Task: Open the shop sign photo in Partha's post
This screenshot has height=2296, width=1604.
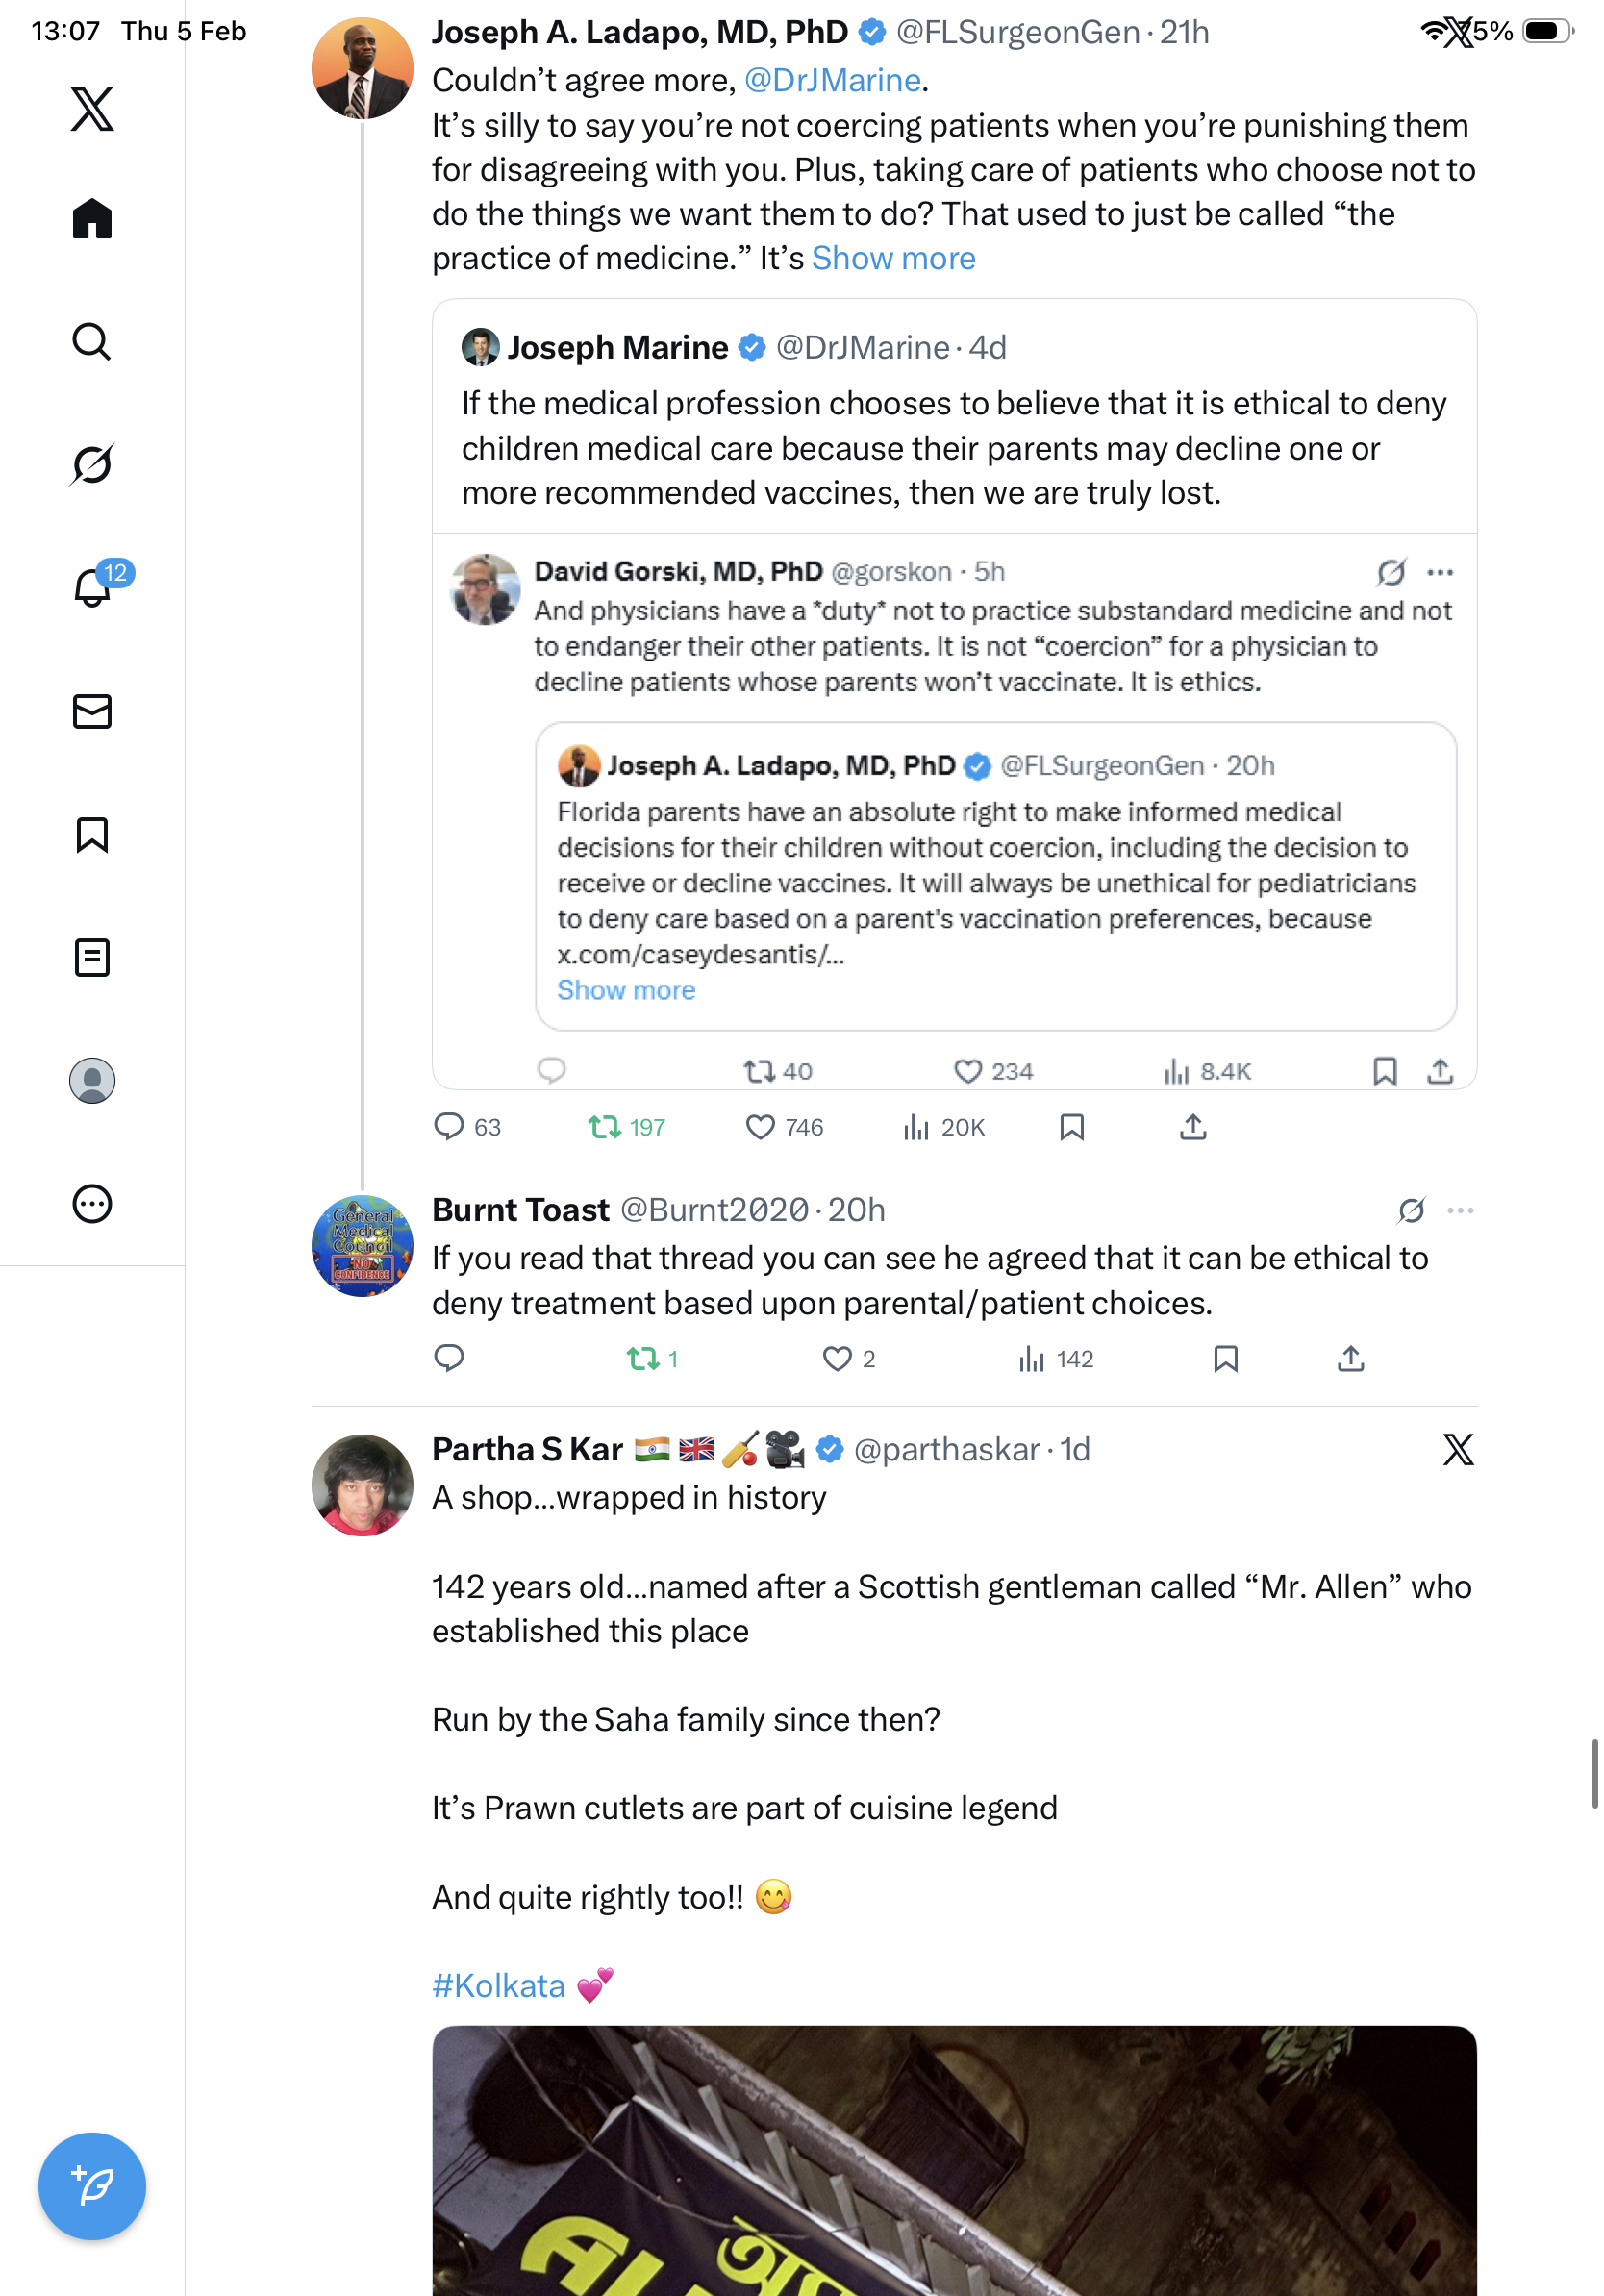Action: click(954, 2160)
